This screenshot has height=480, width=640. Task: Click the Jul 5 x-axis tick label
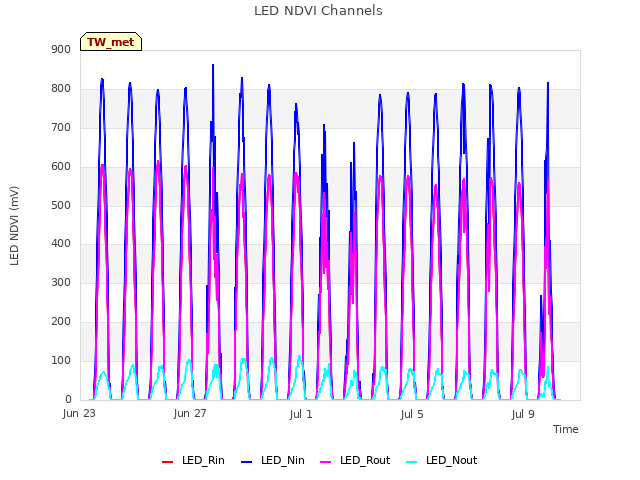pyautogui.click(x=412, y=414)
